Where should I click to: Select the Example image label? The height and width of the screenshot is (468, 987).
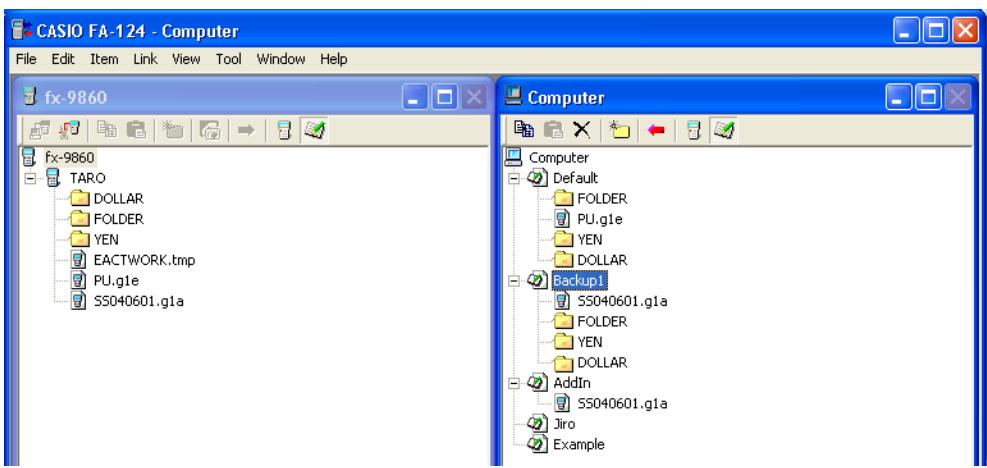tap(578, 445)
